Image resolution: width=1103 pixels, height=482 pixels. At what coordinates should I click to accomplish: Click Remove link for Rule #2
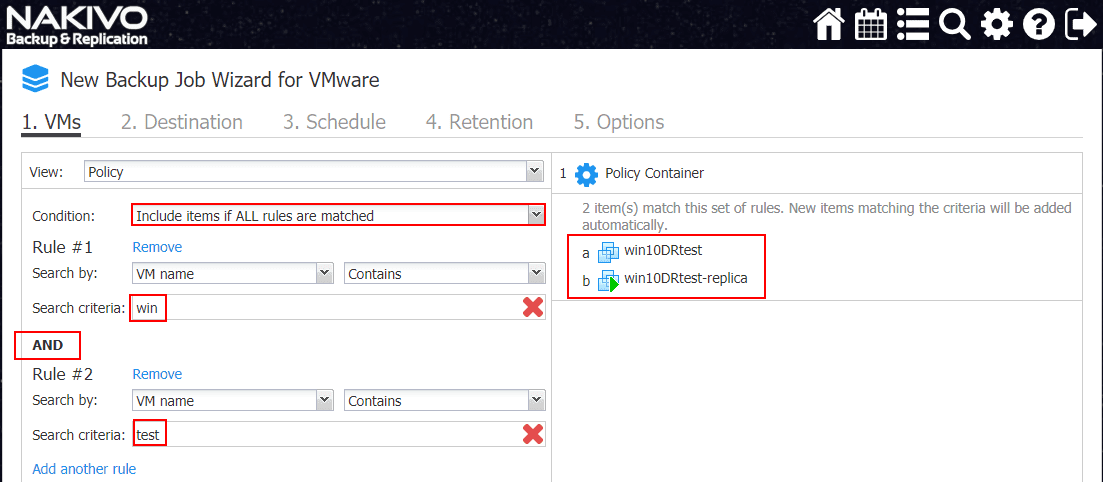point(158,374)
